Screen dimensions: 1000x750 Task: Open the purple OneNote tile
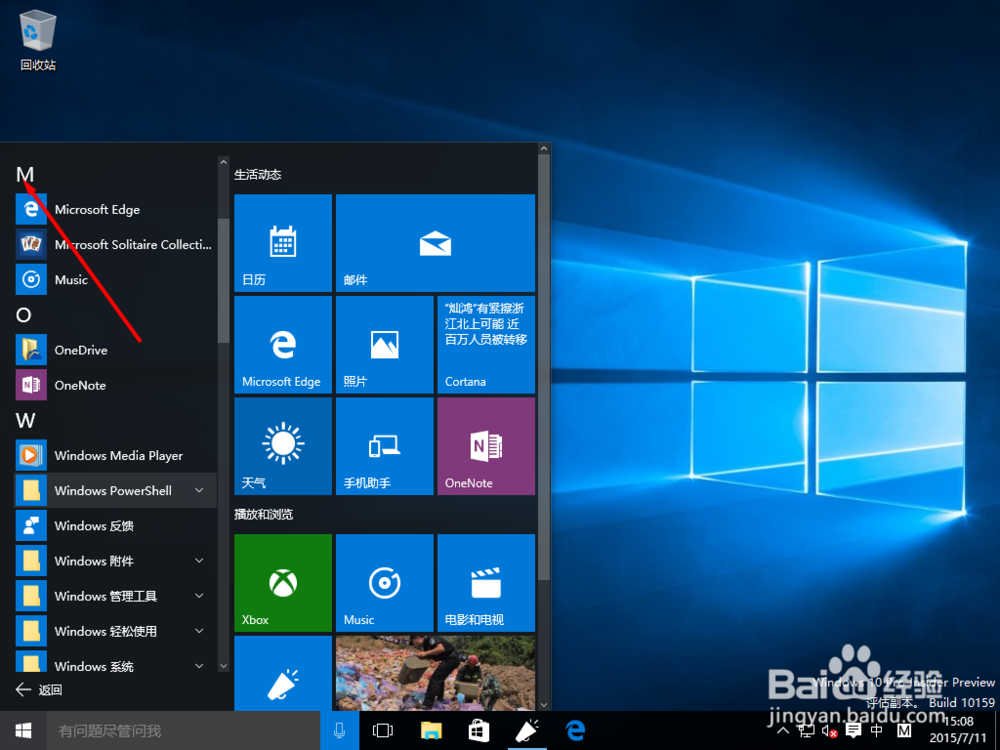coord(486,446)
